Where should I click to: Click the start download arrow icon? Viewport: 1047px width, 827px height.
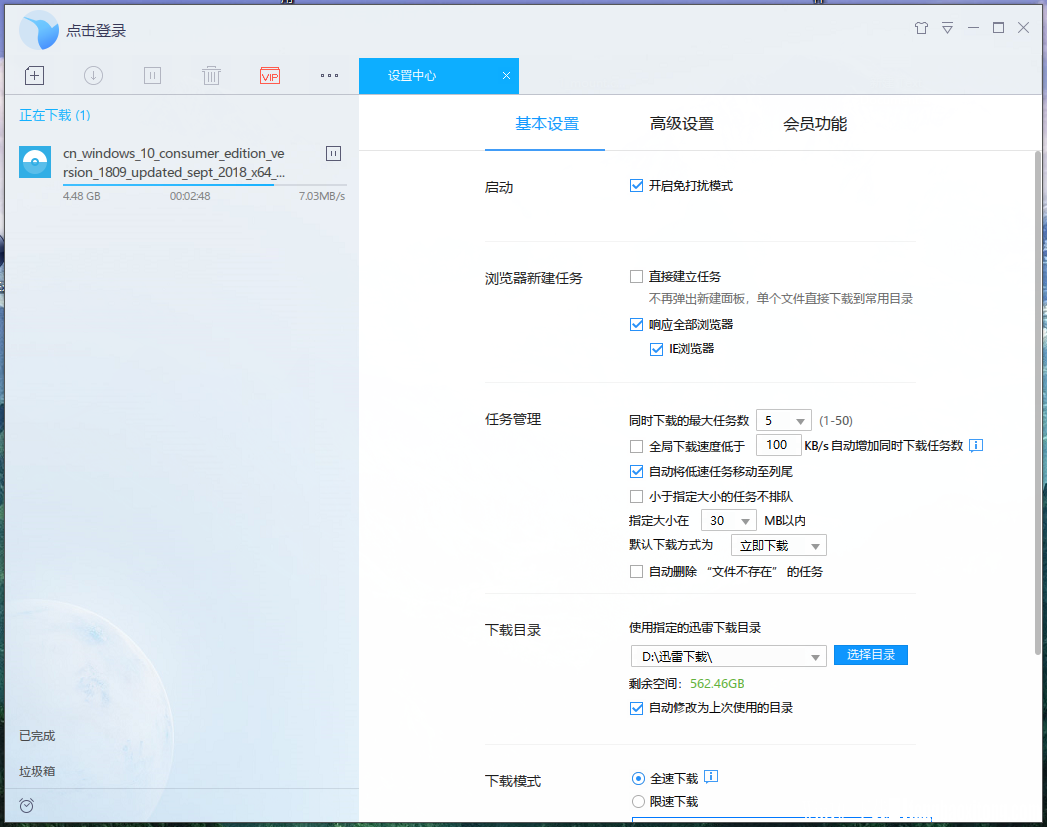tap(93, 75)
